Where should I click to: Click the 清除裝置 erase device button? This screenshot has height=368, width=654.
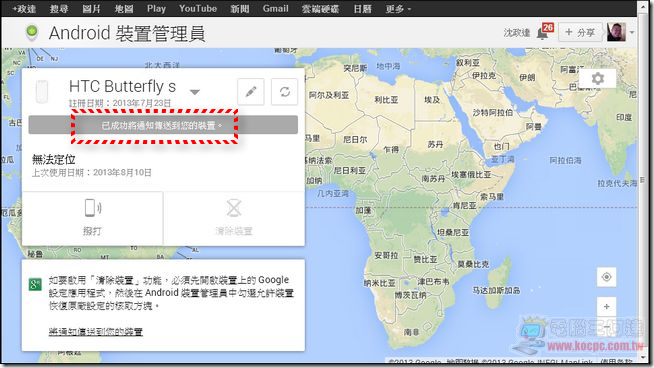[x=234, y=218]
